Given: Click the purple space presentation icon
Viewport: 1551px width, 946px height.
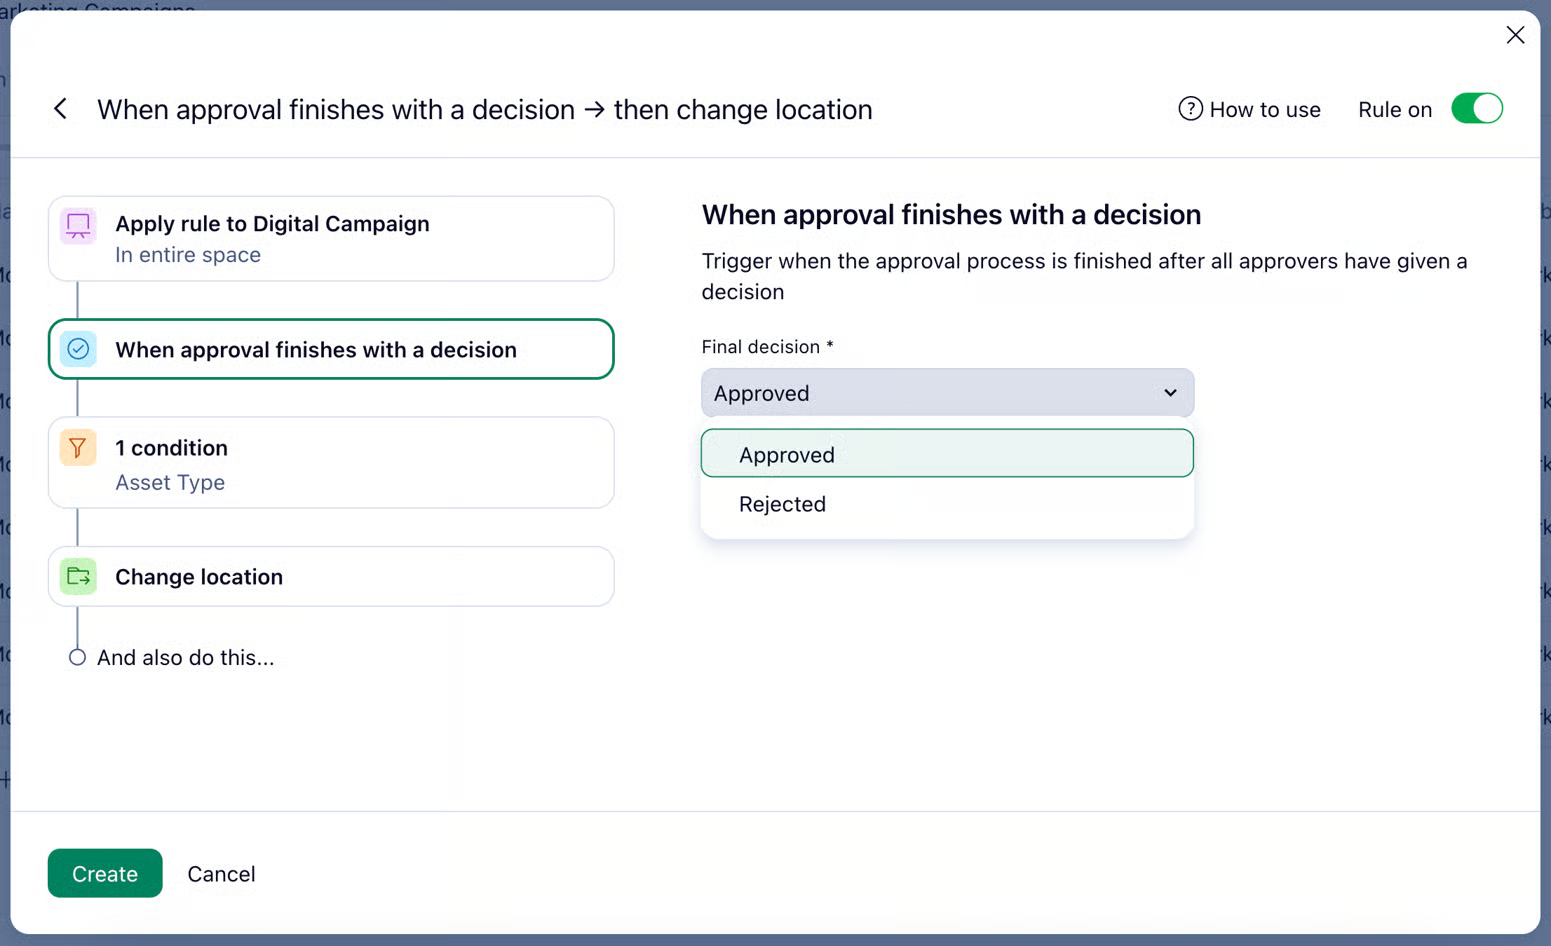Looking at the screenshot, I should pos(78,225).
